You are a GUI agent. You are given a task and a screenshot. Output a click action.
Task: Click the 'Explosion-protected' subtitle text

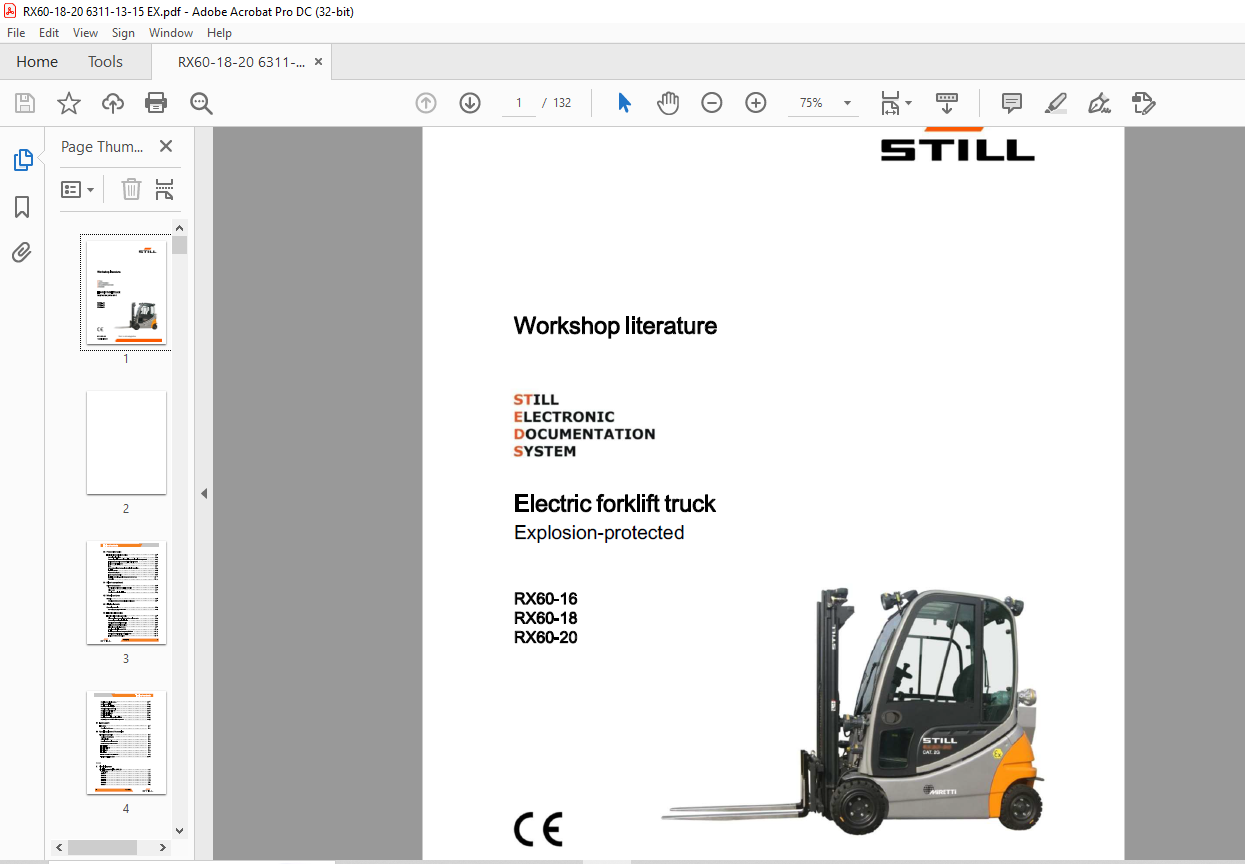pyautogui.click(x=599, y=533)
